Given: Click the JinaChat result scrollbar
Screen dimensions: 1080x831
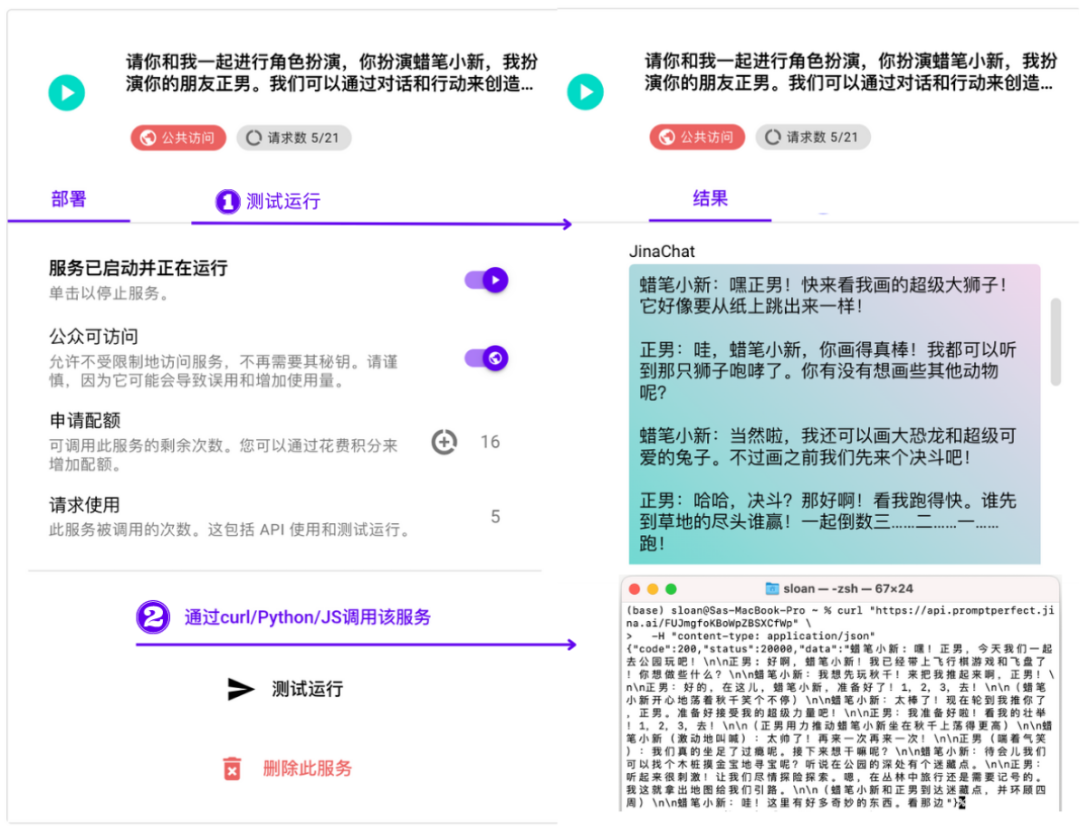Looking at the screenshot, I should (x=1055, y=342).
